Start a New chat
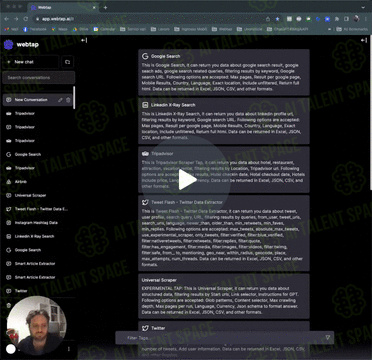Image resolution: width=372 pixels, height=360 pixels. coord(31,62)
